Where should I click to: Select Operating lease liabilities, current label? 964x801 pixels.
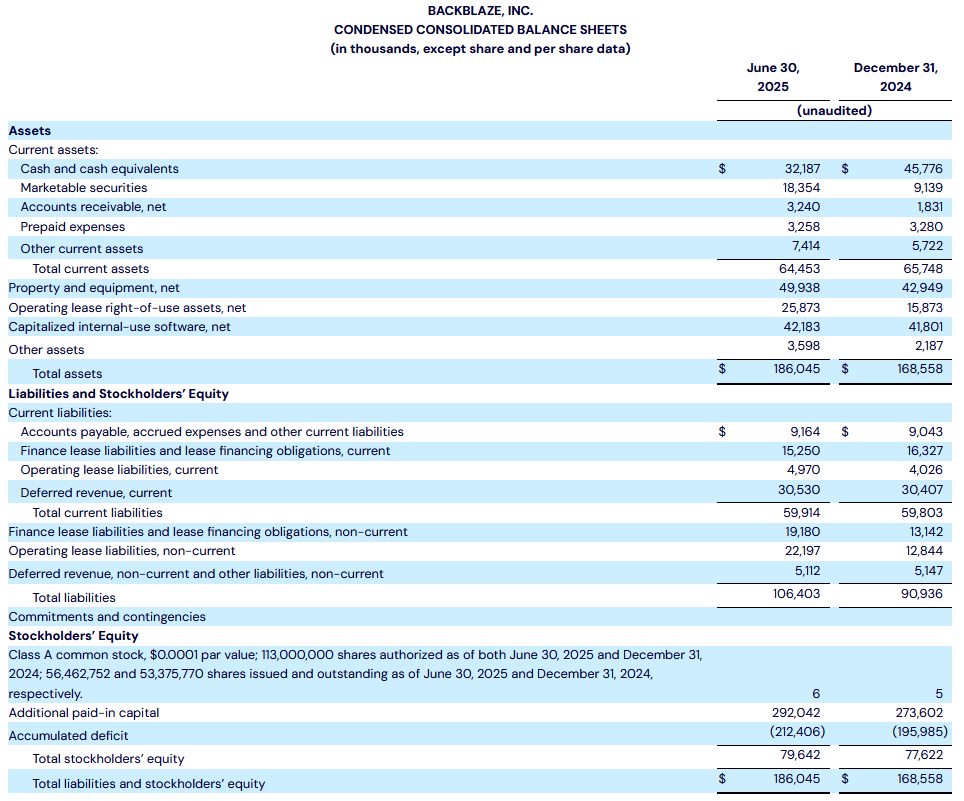click(x=119, y=470)
